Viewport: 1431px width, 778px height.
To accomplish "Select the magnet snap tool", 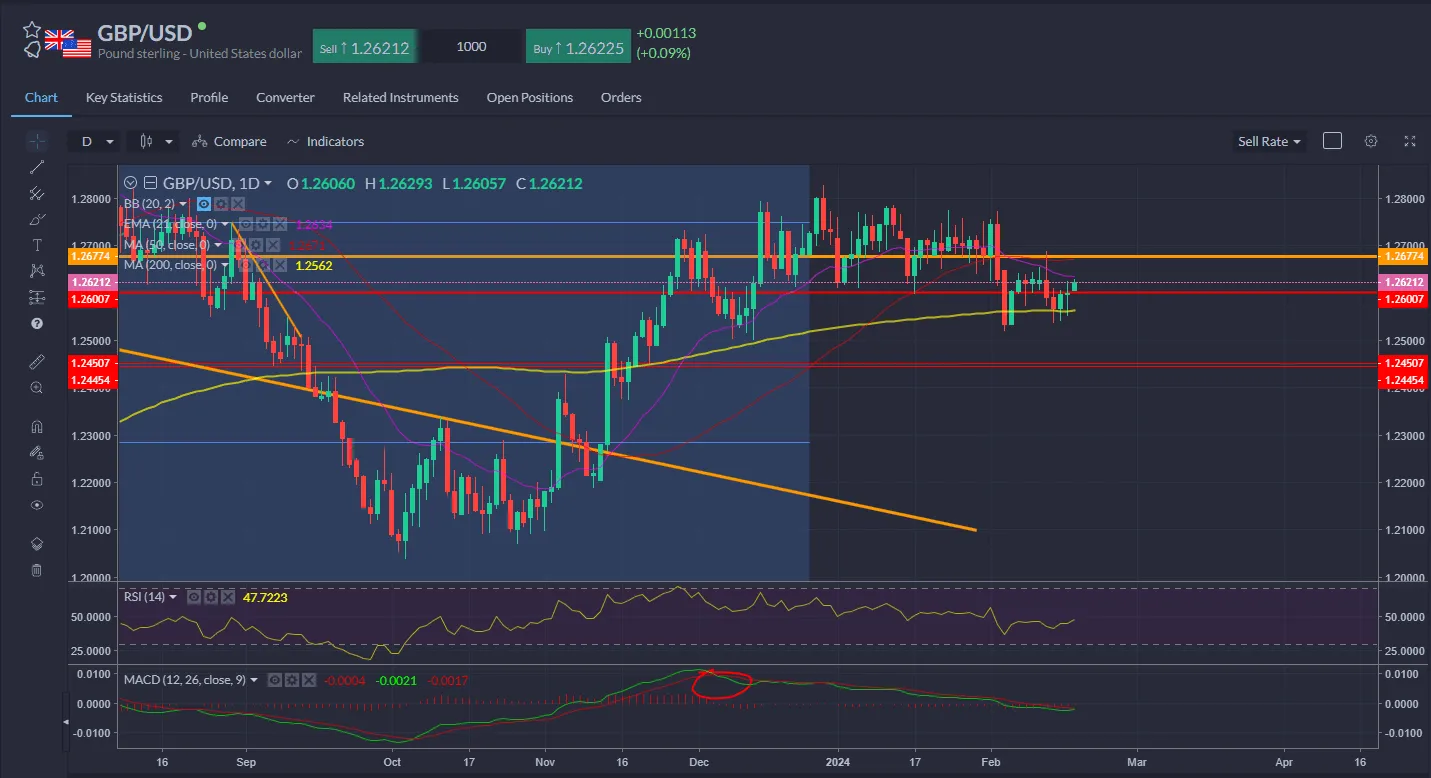I will [x=36, y=426].
